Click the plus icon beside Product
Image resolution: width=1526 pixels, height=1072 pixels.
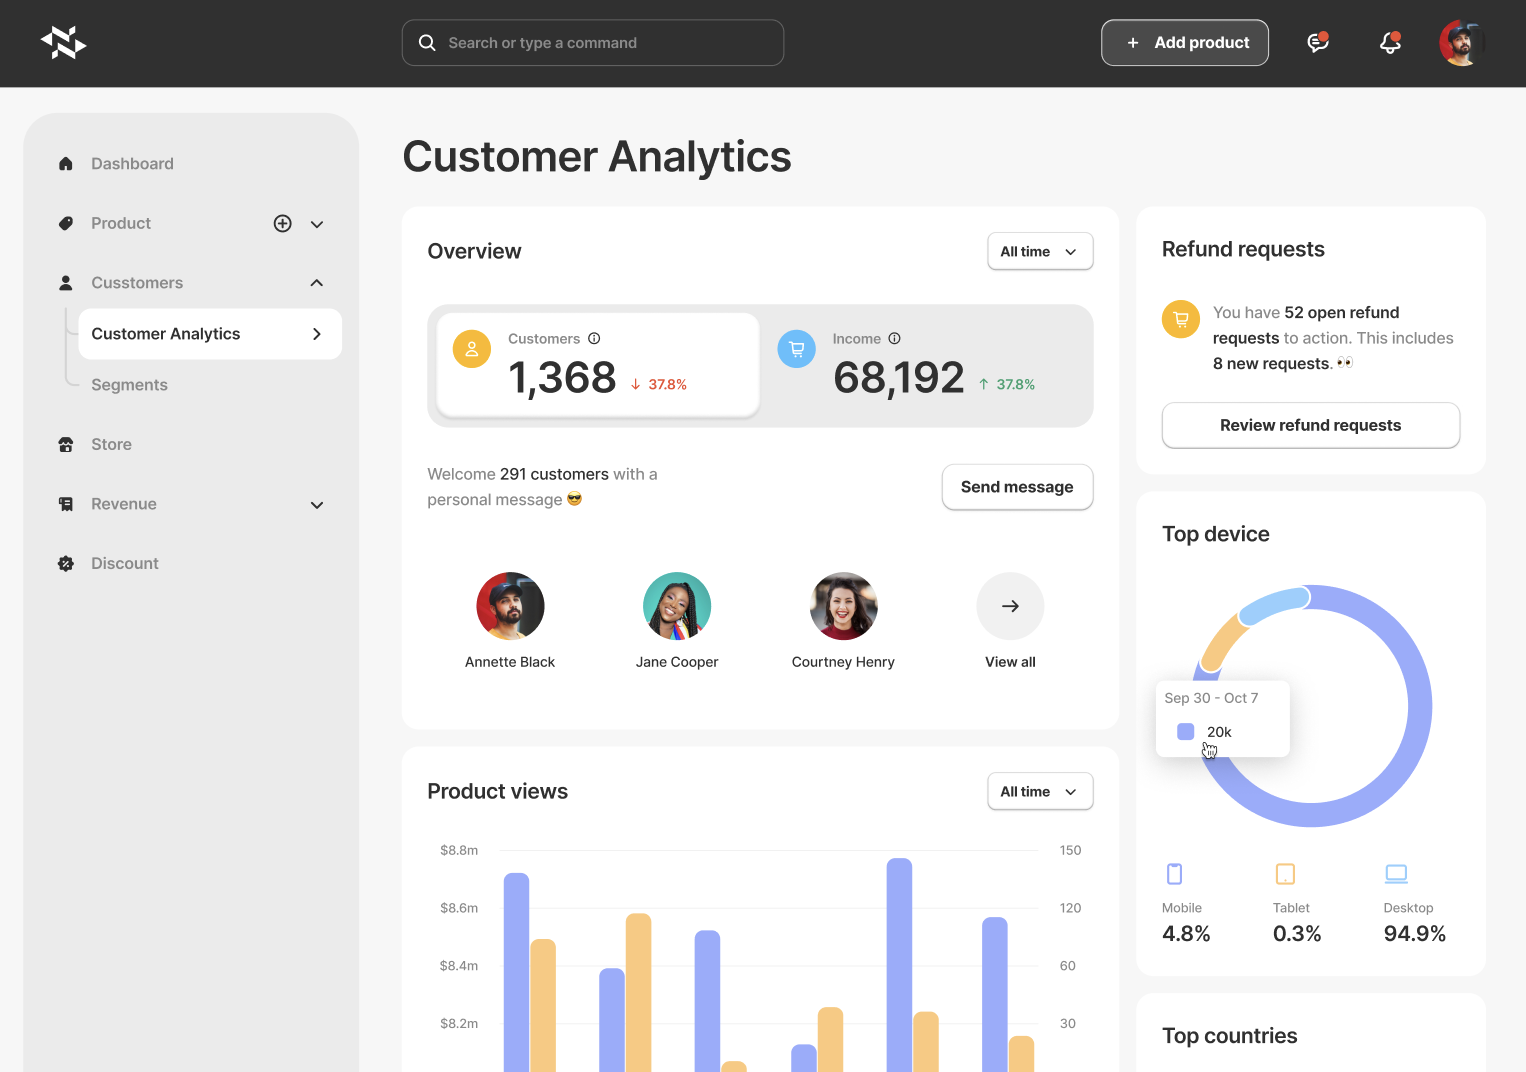pyautogui.click(x=283, y=224)
